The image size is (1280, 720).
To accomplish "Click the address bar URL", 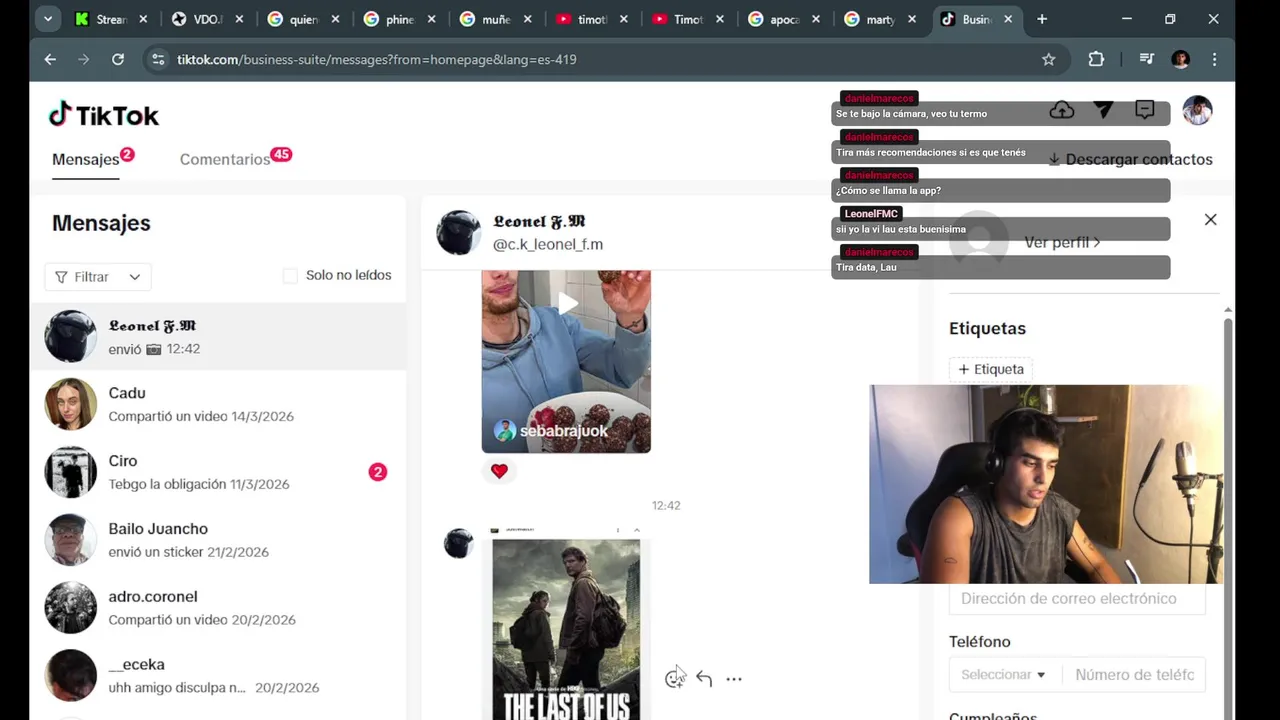I will [377, 59].
